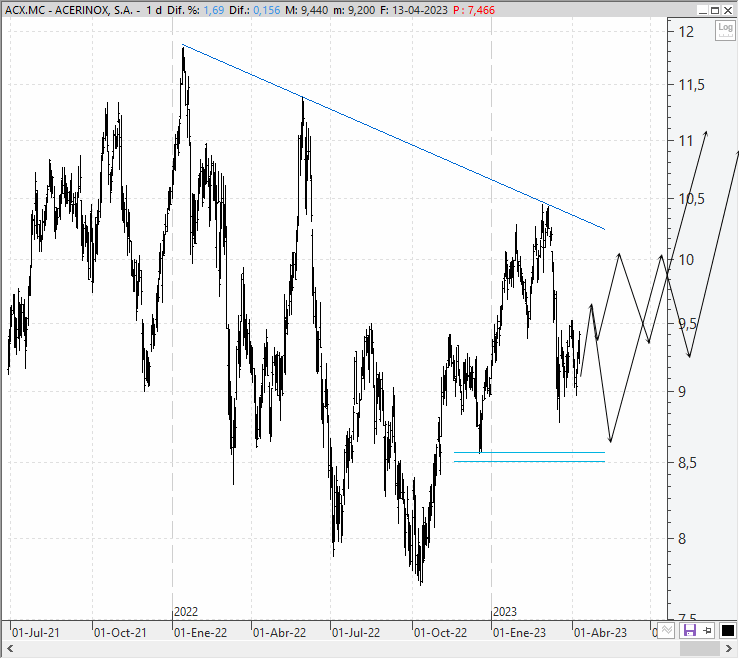Click the 01-Oct-22 date label
This screenshot has height=659, width=739.
pyautogui.click(x=440, y=632)
